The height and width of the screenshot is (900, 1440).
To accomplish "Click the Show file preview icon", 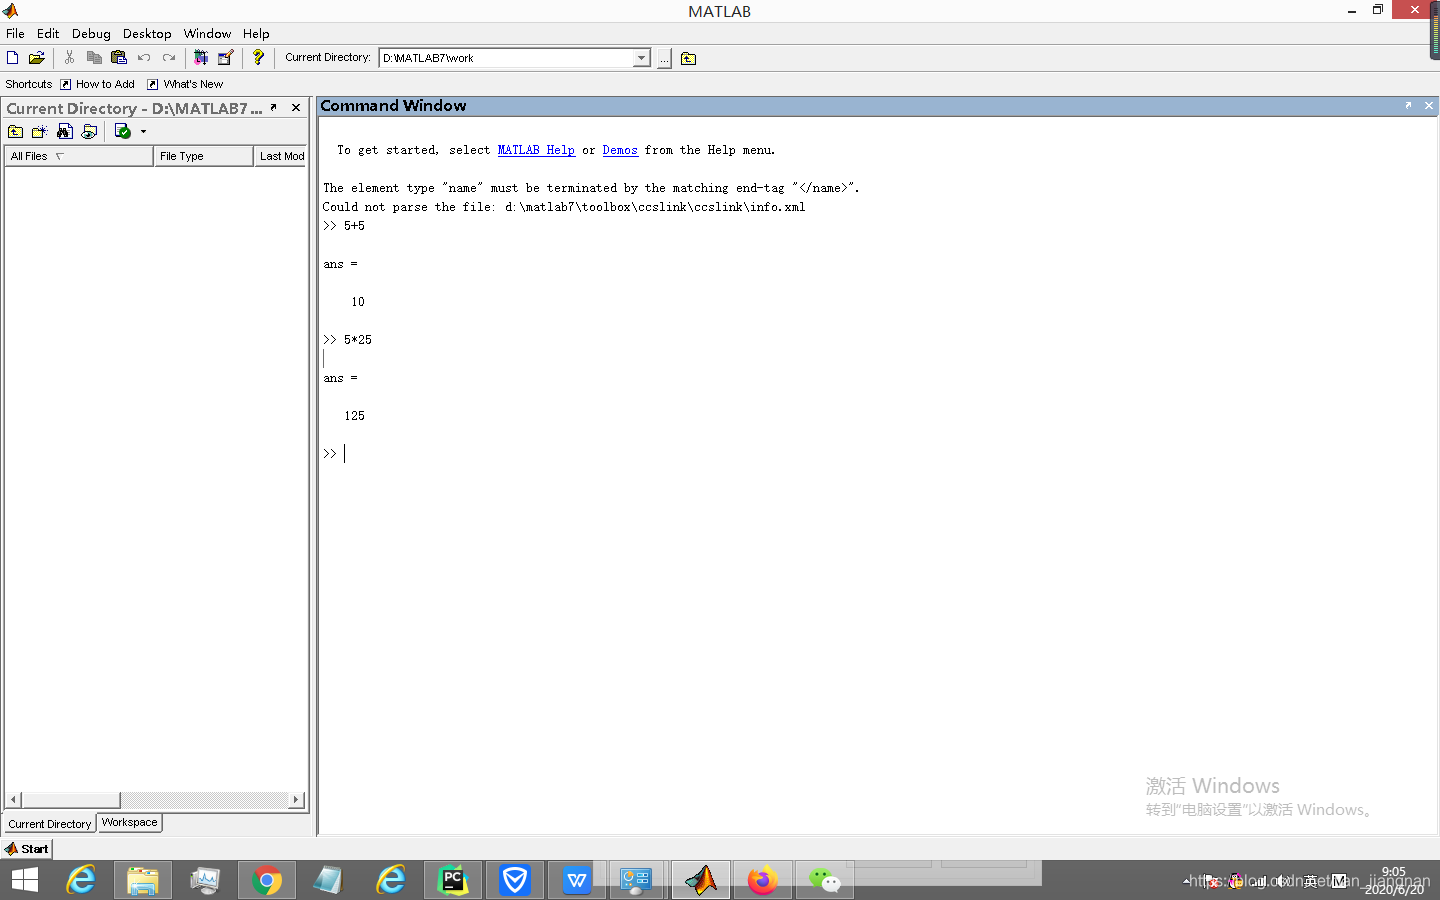I will (x=89, y=132).
